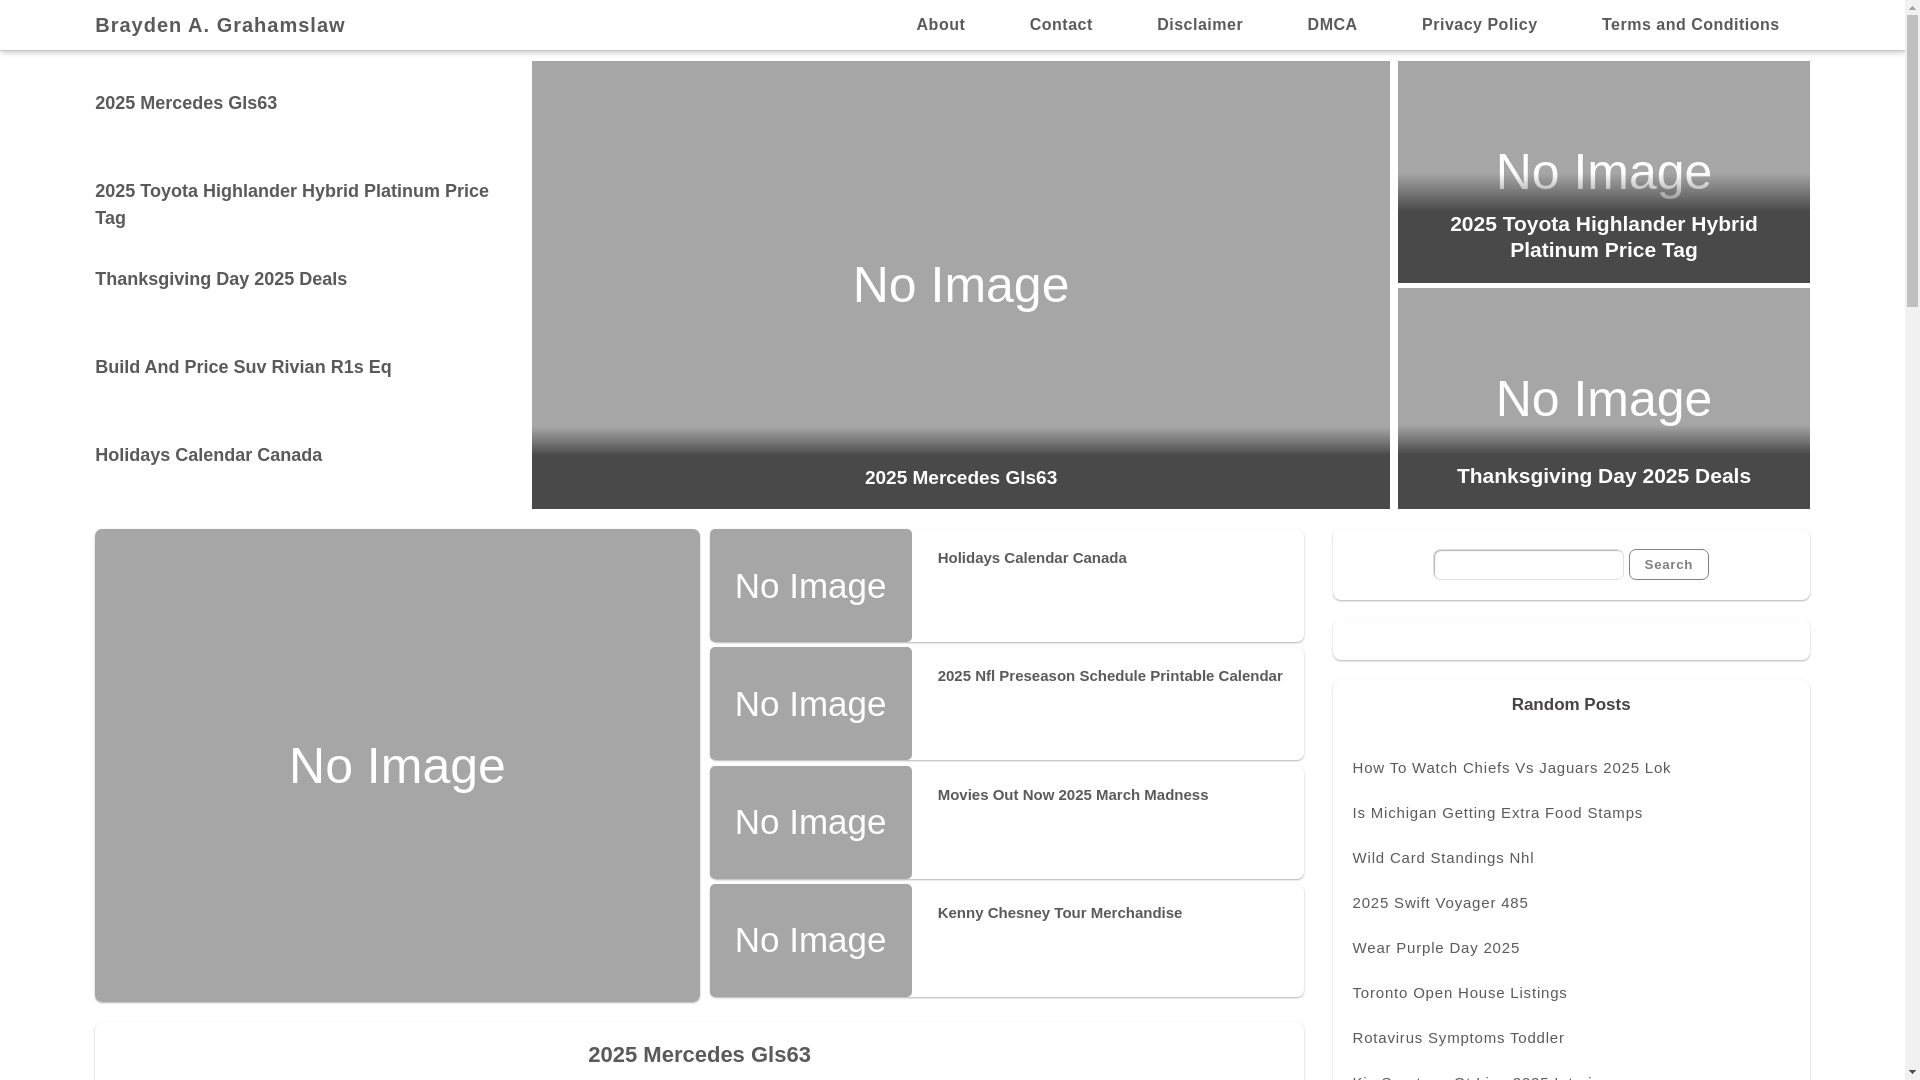
Task: Open the large 2025 Mercedes Gls63 hero image
Action: coord(960,285)
